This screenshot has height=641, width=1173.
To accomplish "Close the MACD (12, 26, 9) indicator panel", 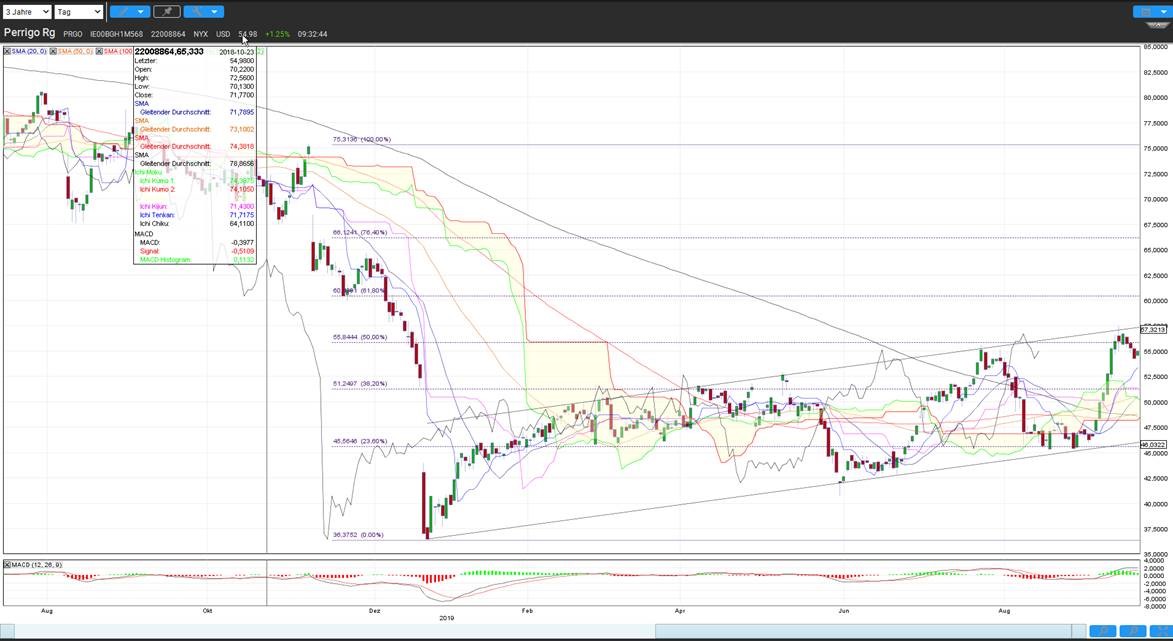I will 8,565.
